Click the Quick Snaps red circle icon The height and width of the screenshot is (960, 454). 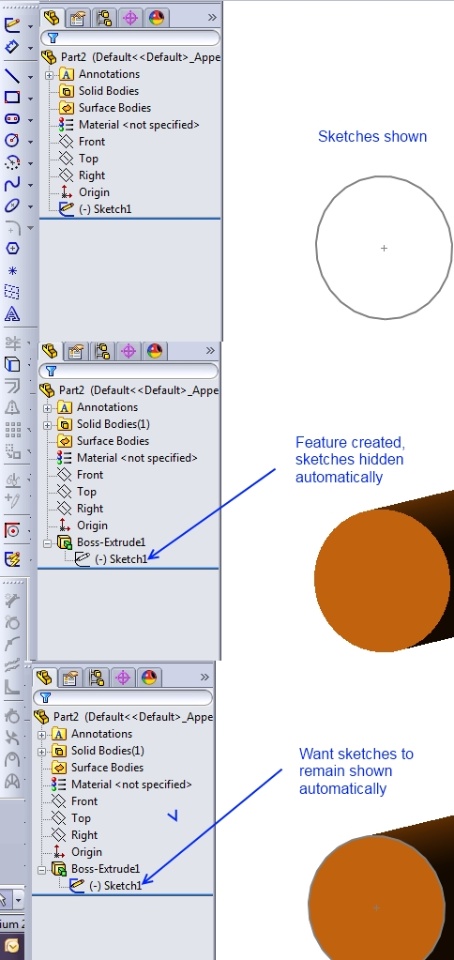click(12, 530)
